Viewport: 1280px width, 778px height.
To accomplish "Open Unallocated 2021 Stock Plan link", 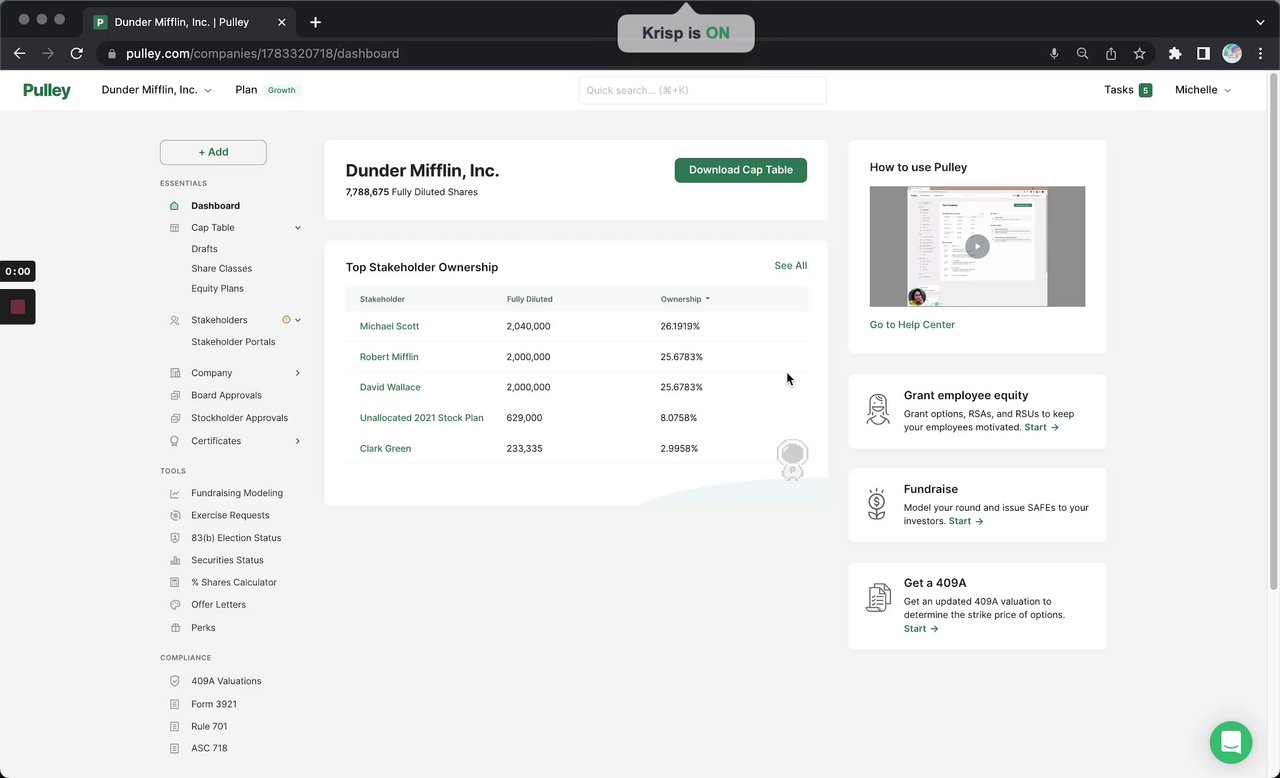I will 421,418.
